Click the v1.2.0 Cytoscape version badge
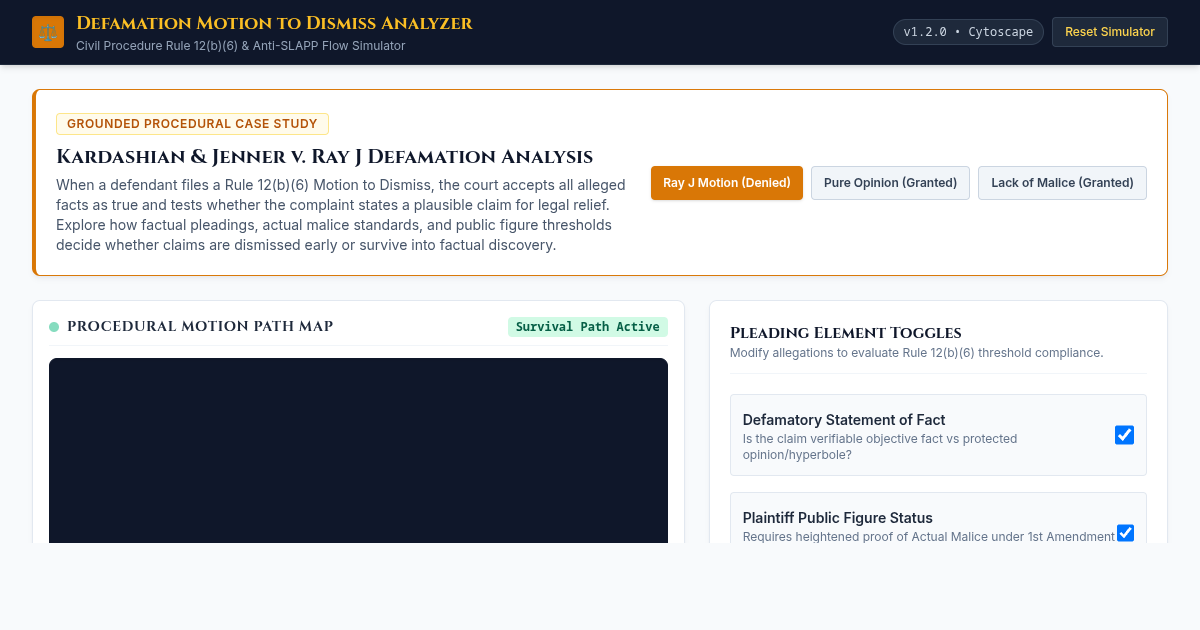Viewport: 1200px width, 630px height. coord(968,32)
